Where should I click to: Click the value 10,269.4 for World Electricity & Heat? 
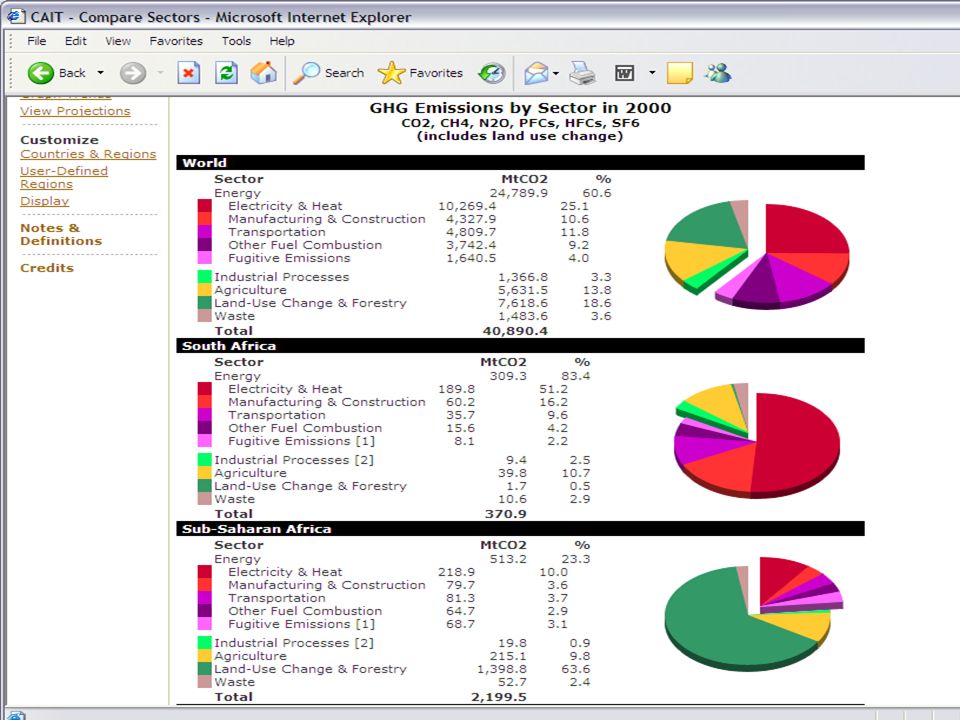coord(467,206)
